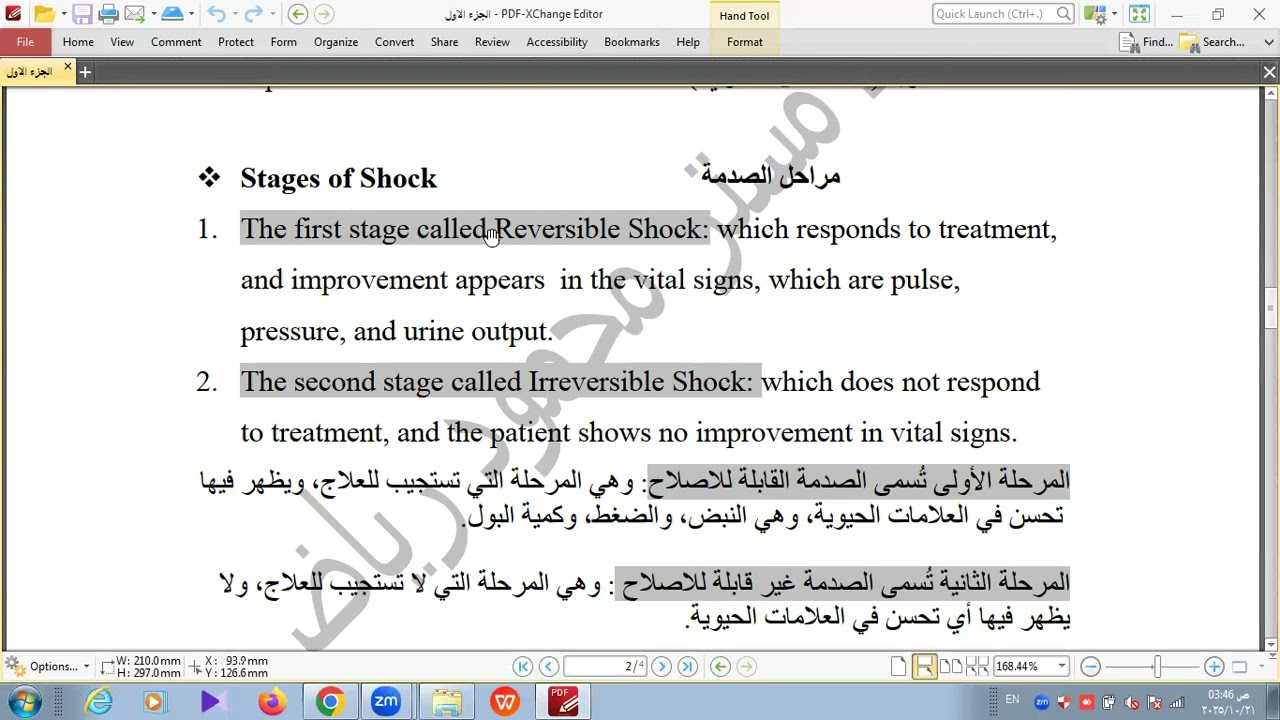
Task: Open the Format tab under Hand Tool
Action: (745, 42)
